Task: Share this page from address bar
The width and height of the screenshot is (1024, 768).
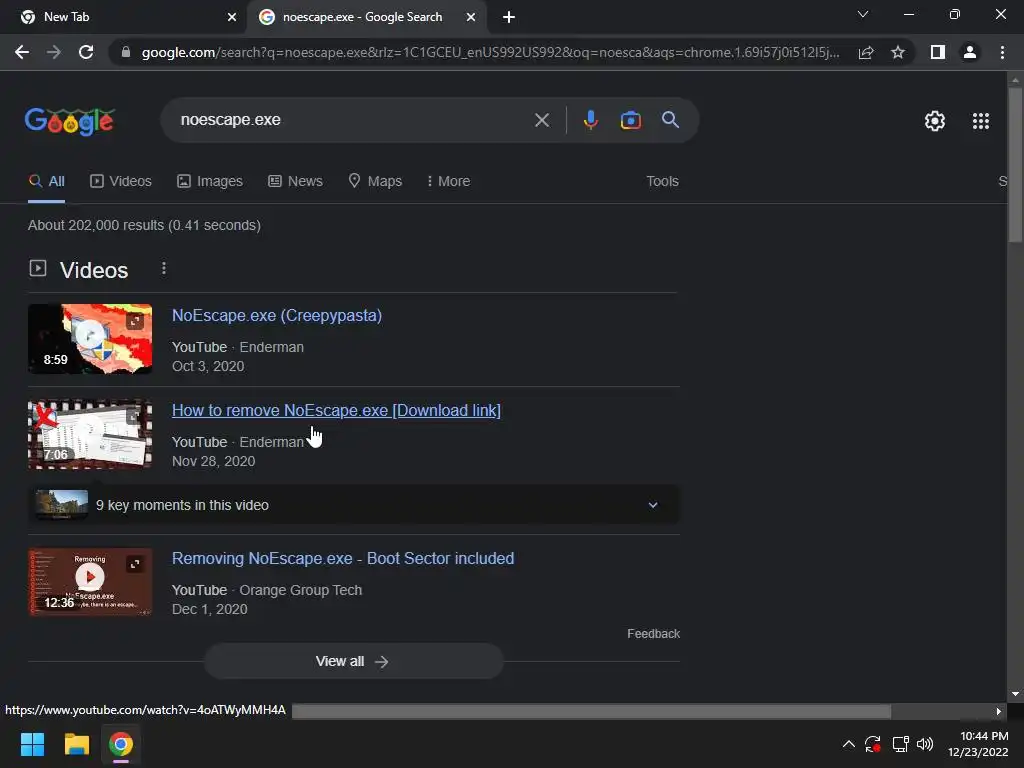Action: [x=866, y=52]
